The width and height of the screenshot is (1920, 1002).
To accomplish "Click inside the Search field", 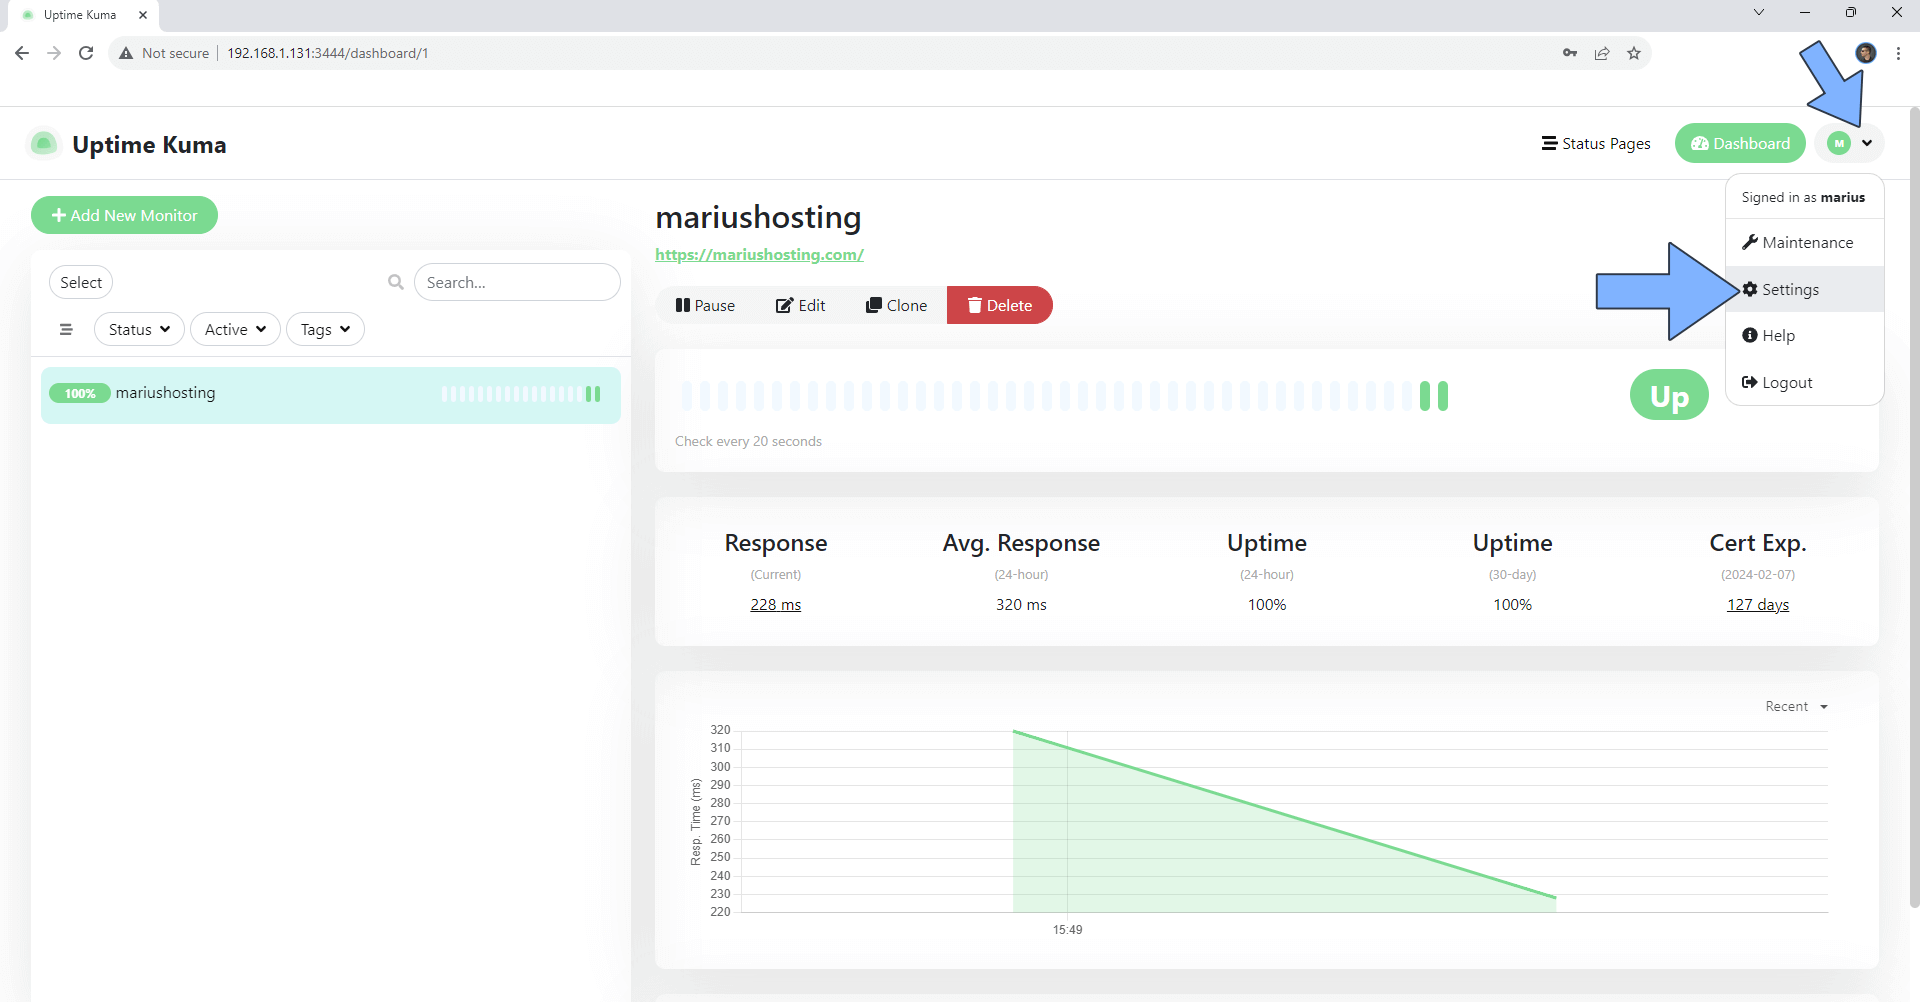I will coord(518,282).
